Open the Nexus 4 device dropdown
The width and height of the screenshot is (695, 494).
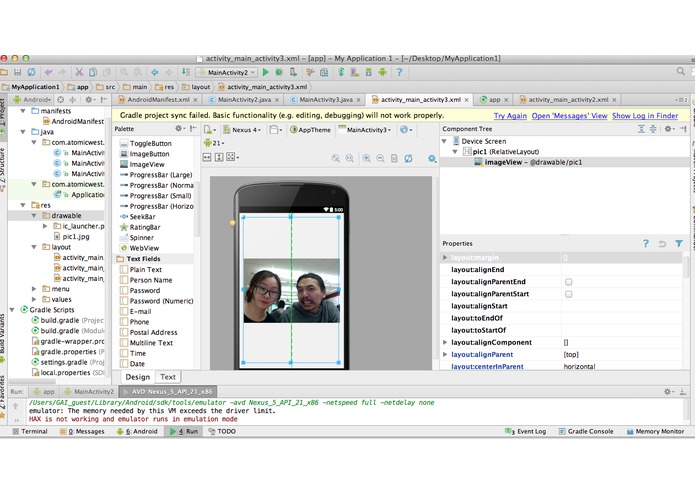242,130
